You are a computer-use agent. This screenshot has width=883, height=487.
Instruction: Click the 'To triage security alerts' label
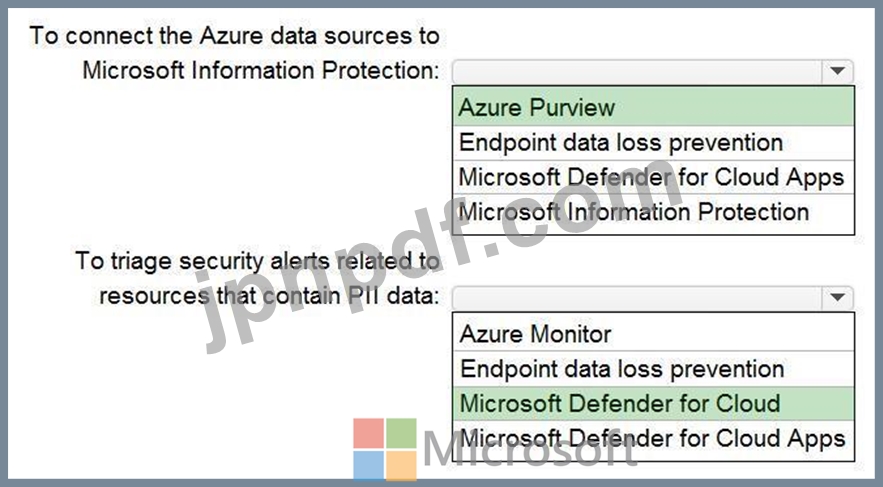pos(257,261)
